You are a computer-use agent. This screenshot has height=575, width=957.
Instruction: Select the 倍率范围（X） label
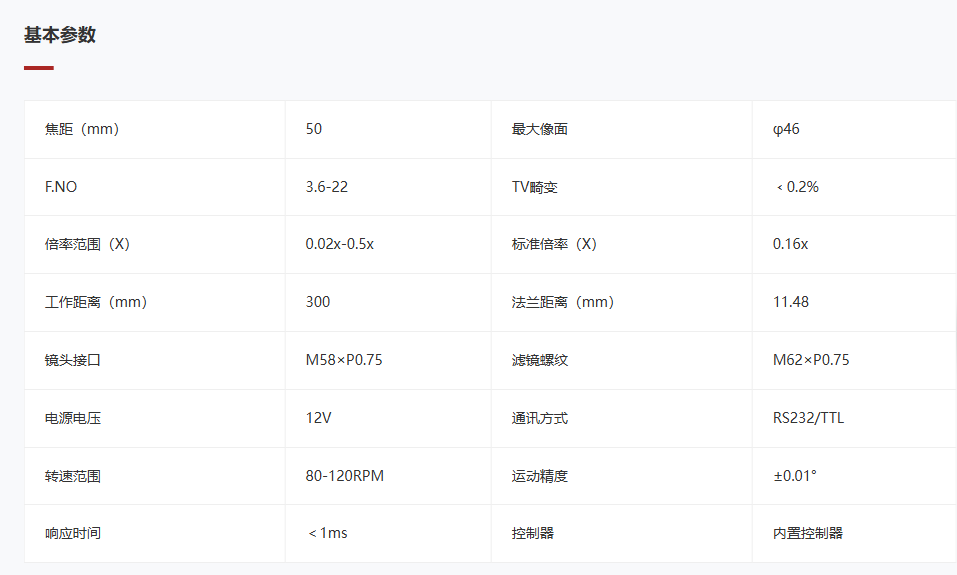87,244
